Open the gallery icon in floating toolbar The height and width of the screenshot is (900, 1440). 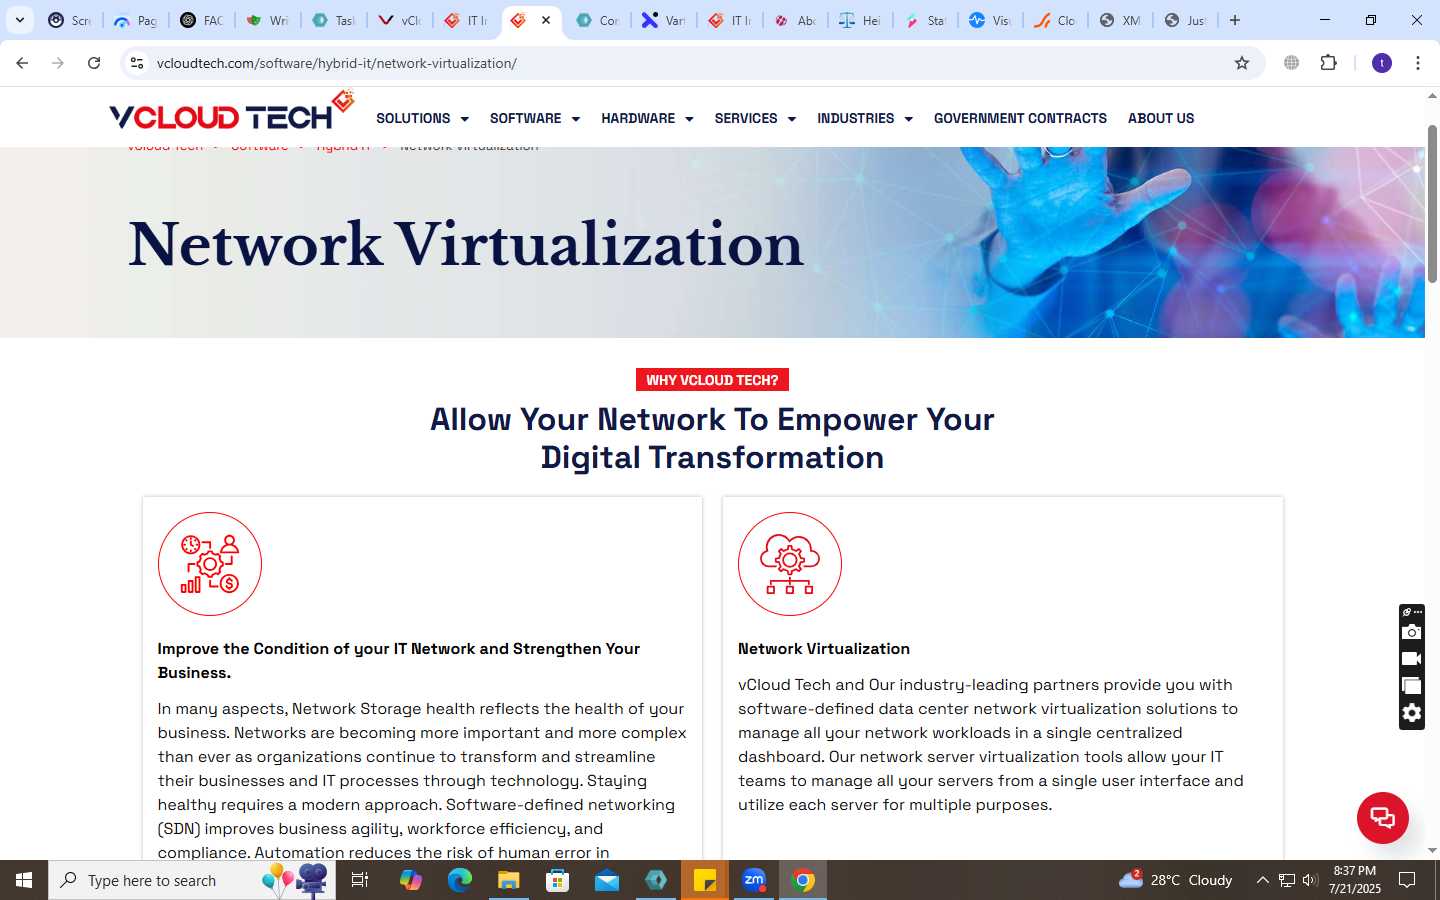1411,686
